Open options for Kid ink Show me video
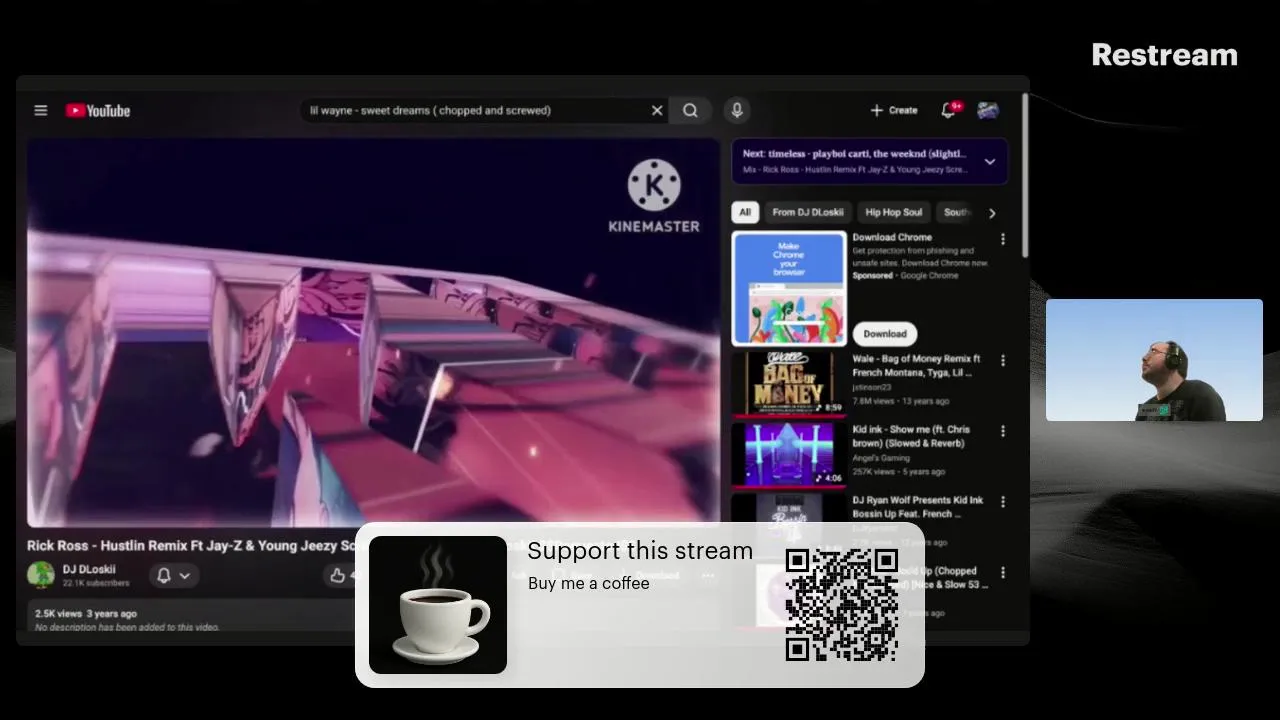 (1003, 431)
